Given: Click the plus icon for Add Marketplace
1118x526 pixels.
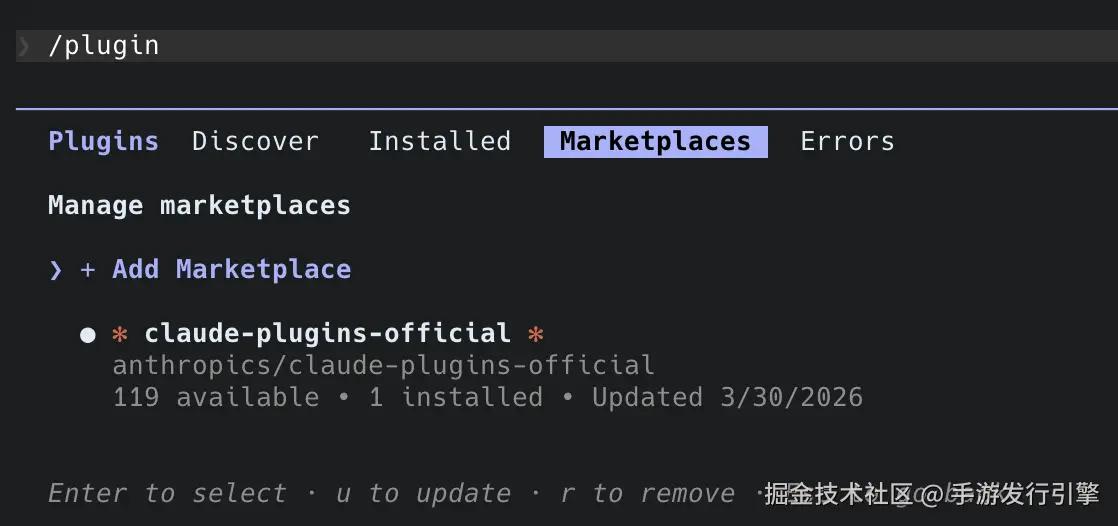Looking at the screenshot, I should point(88,270).
